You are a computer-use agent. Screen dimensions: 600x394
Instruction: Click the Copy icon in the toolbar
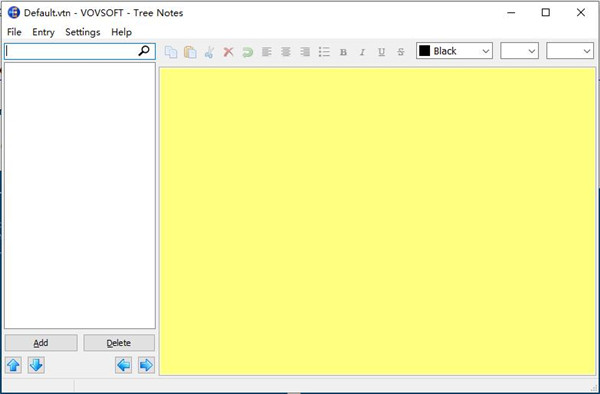(171, 52)
